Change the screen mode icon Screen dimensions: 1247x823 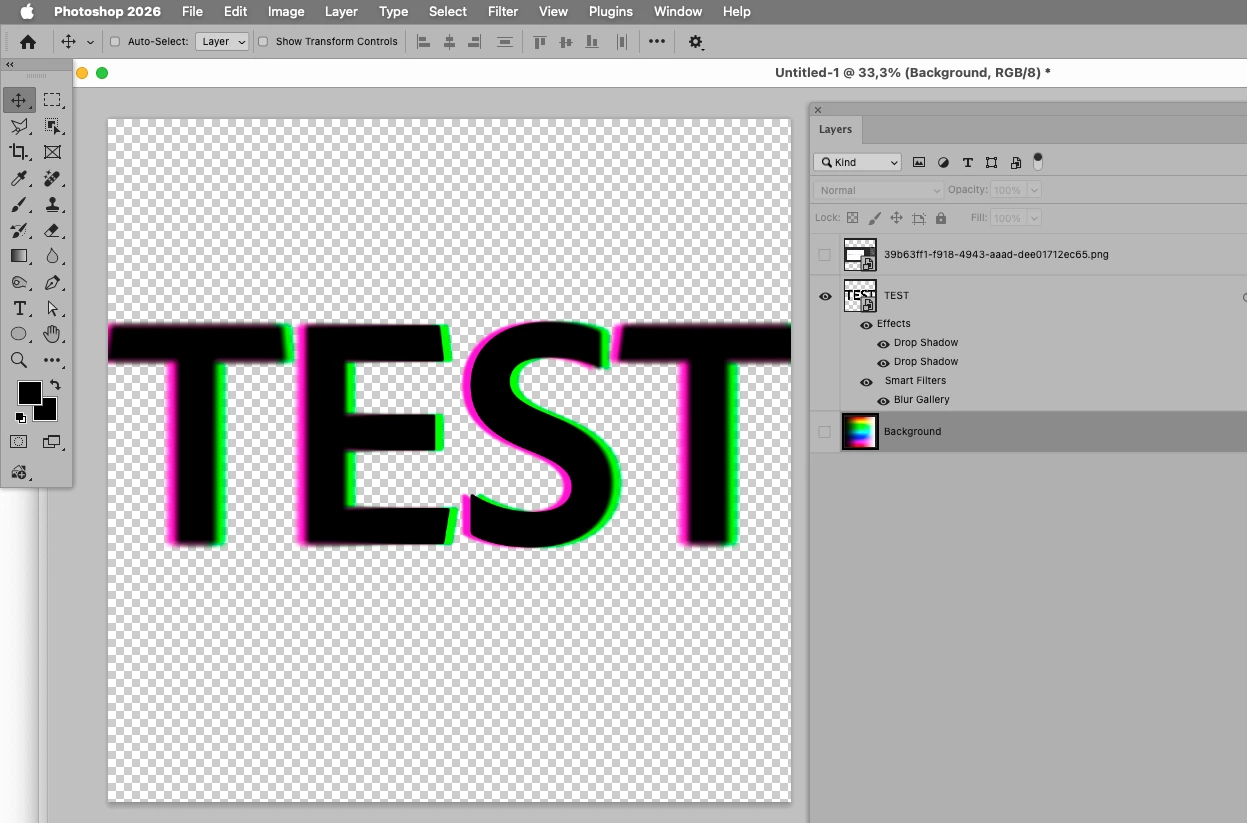52,441
